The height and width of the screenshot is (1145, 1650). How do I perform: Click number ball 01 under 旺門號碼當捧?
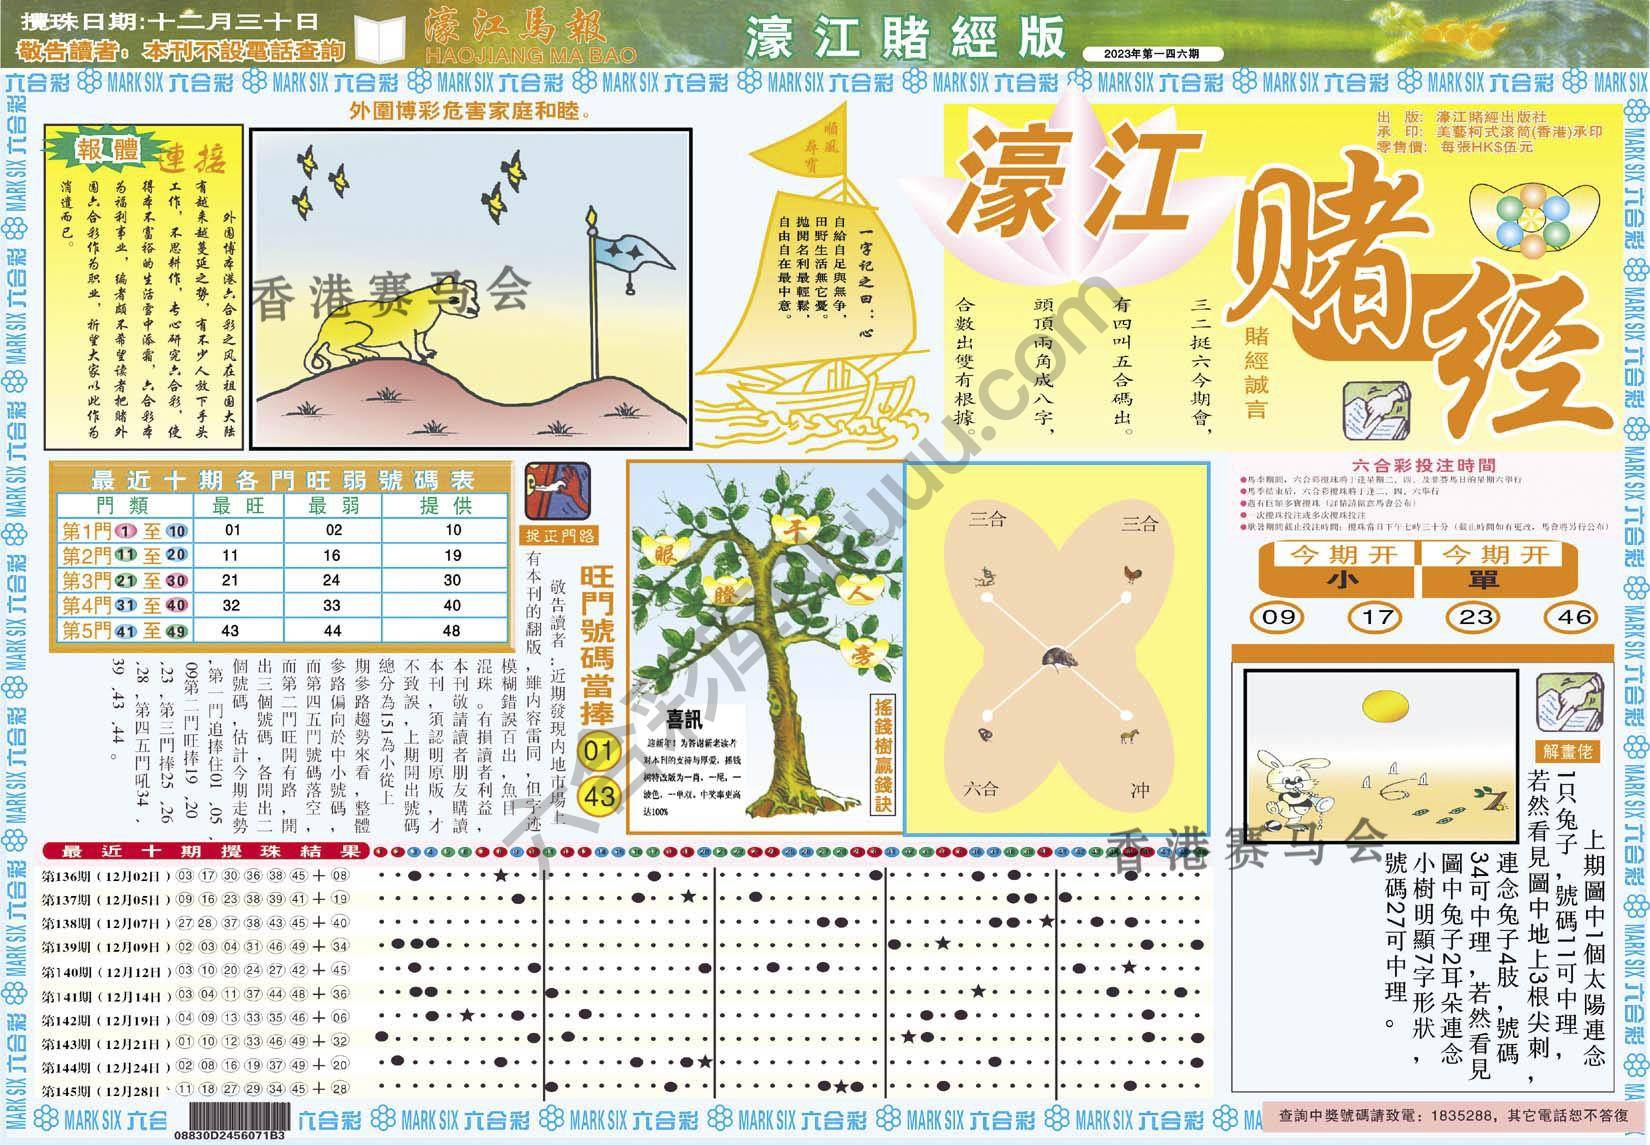click(x=598, y=753)
